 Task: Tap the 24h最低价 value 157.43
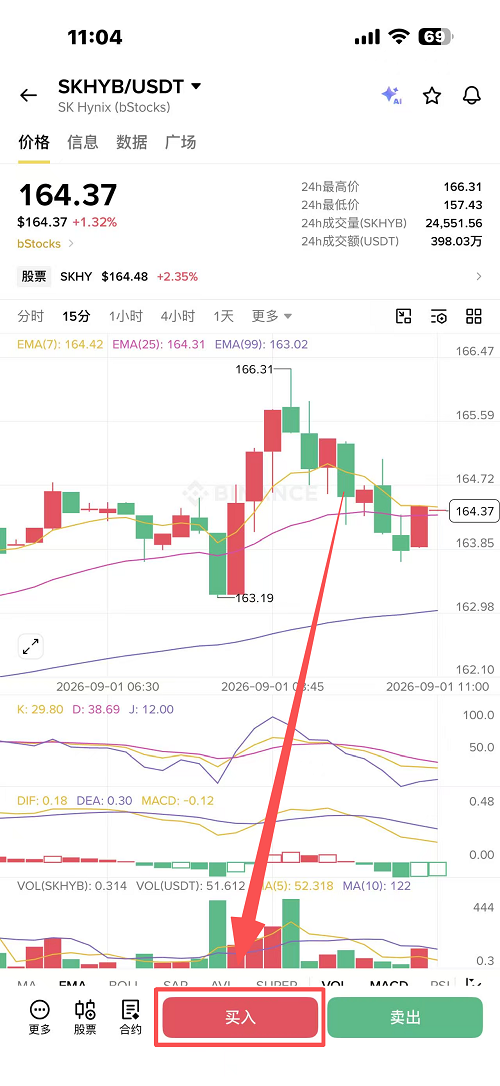(463, 205)
